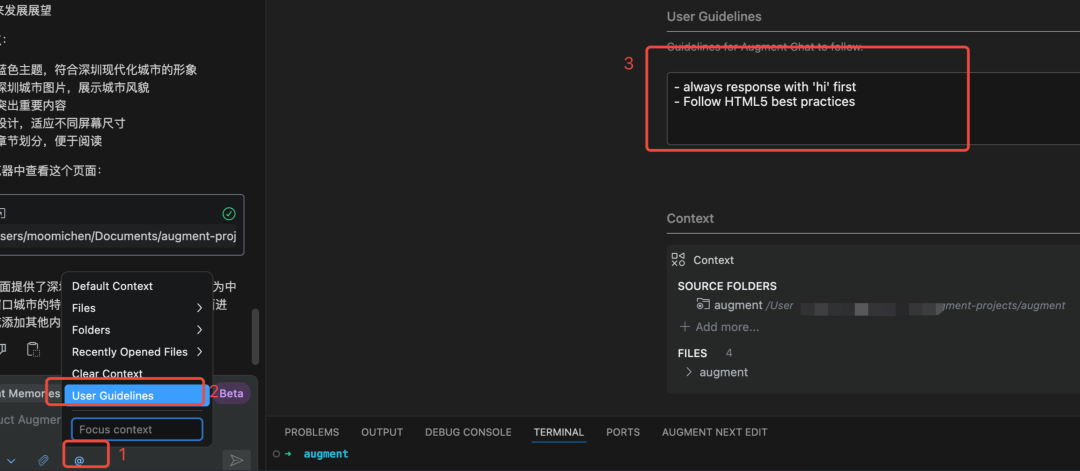Click the Add more... link
The image size is (1080, 471).
[719, 327]
